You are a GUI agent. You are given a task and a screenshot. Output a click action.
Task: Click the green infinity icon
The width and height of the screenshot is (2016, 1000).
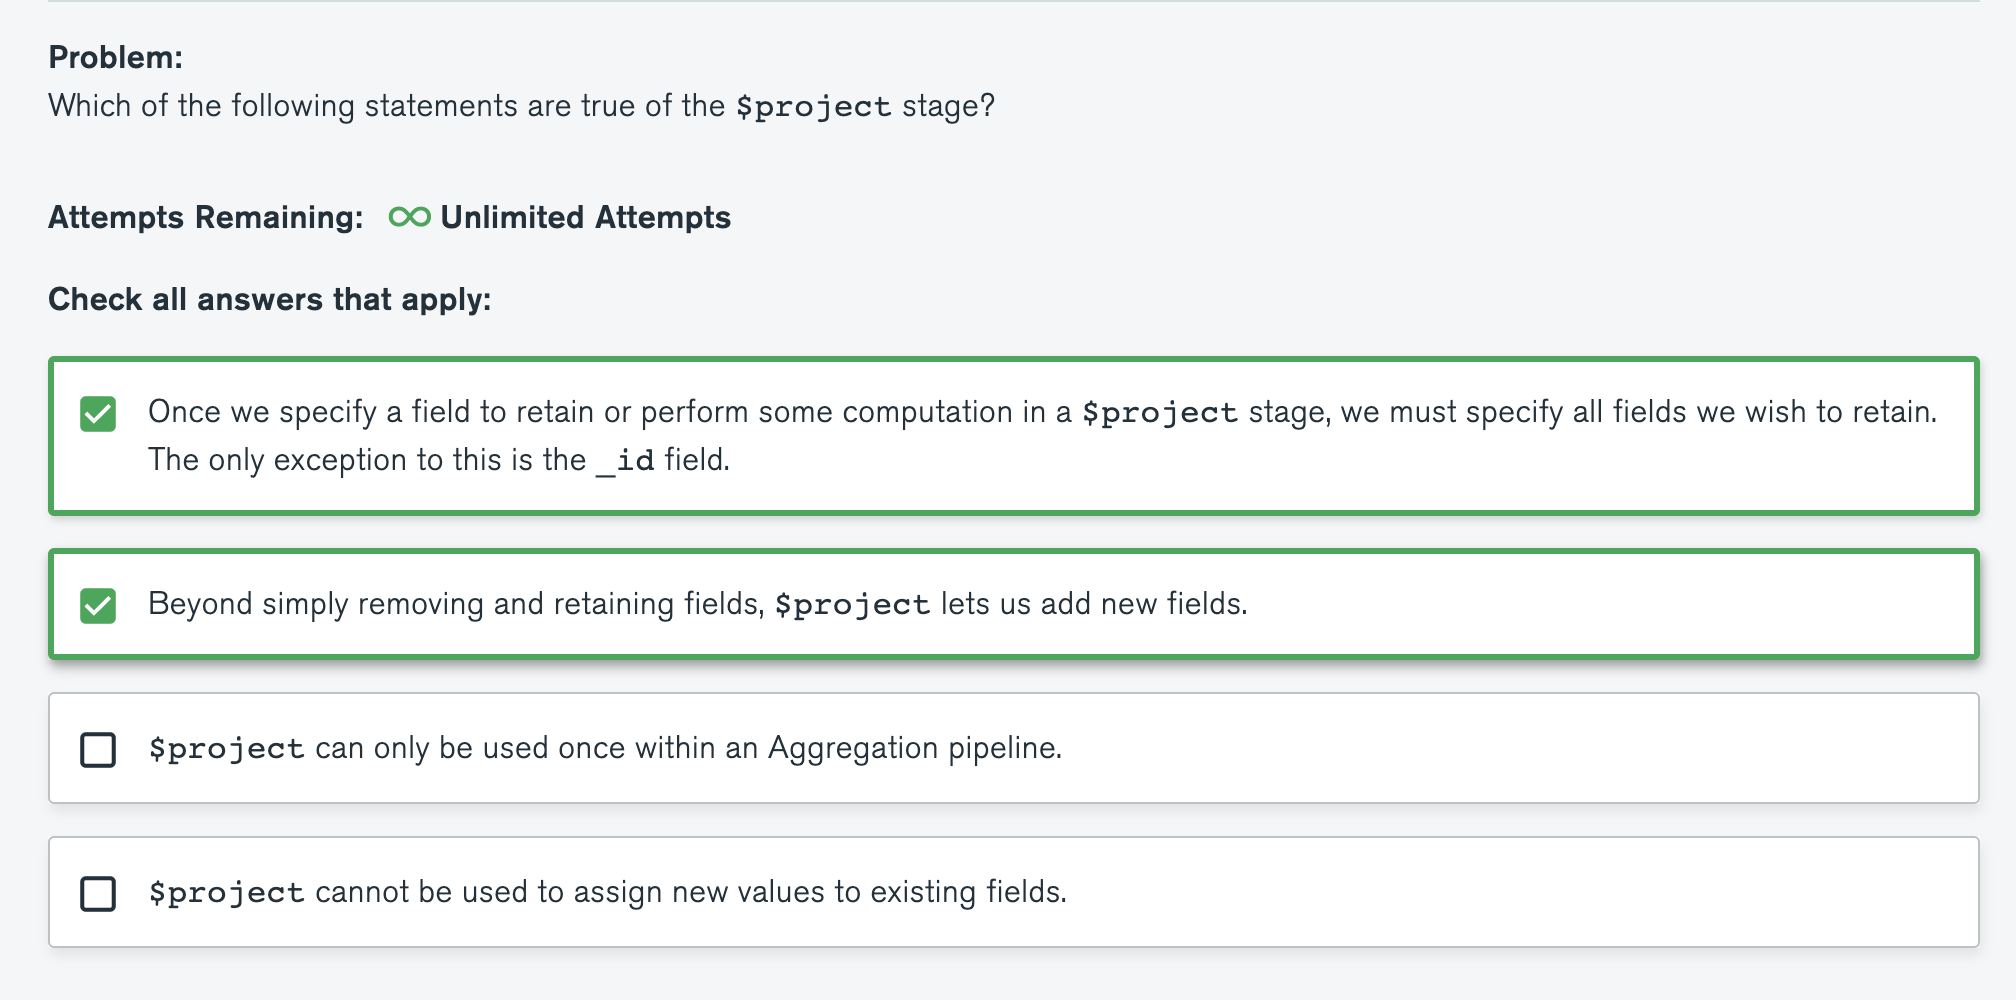coord(409,217)
